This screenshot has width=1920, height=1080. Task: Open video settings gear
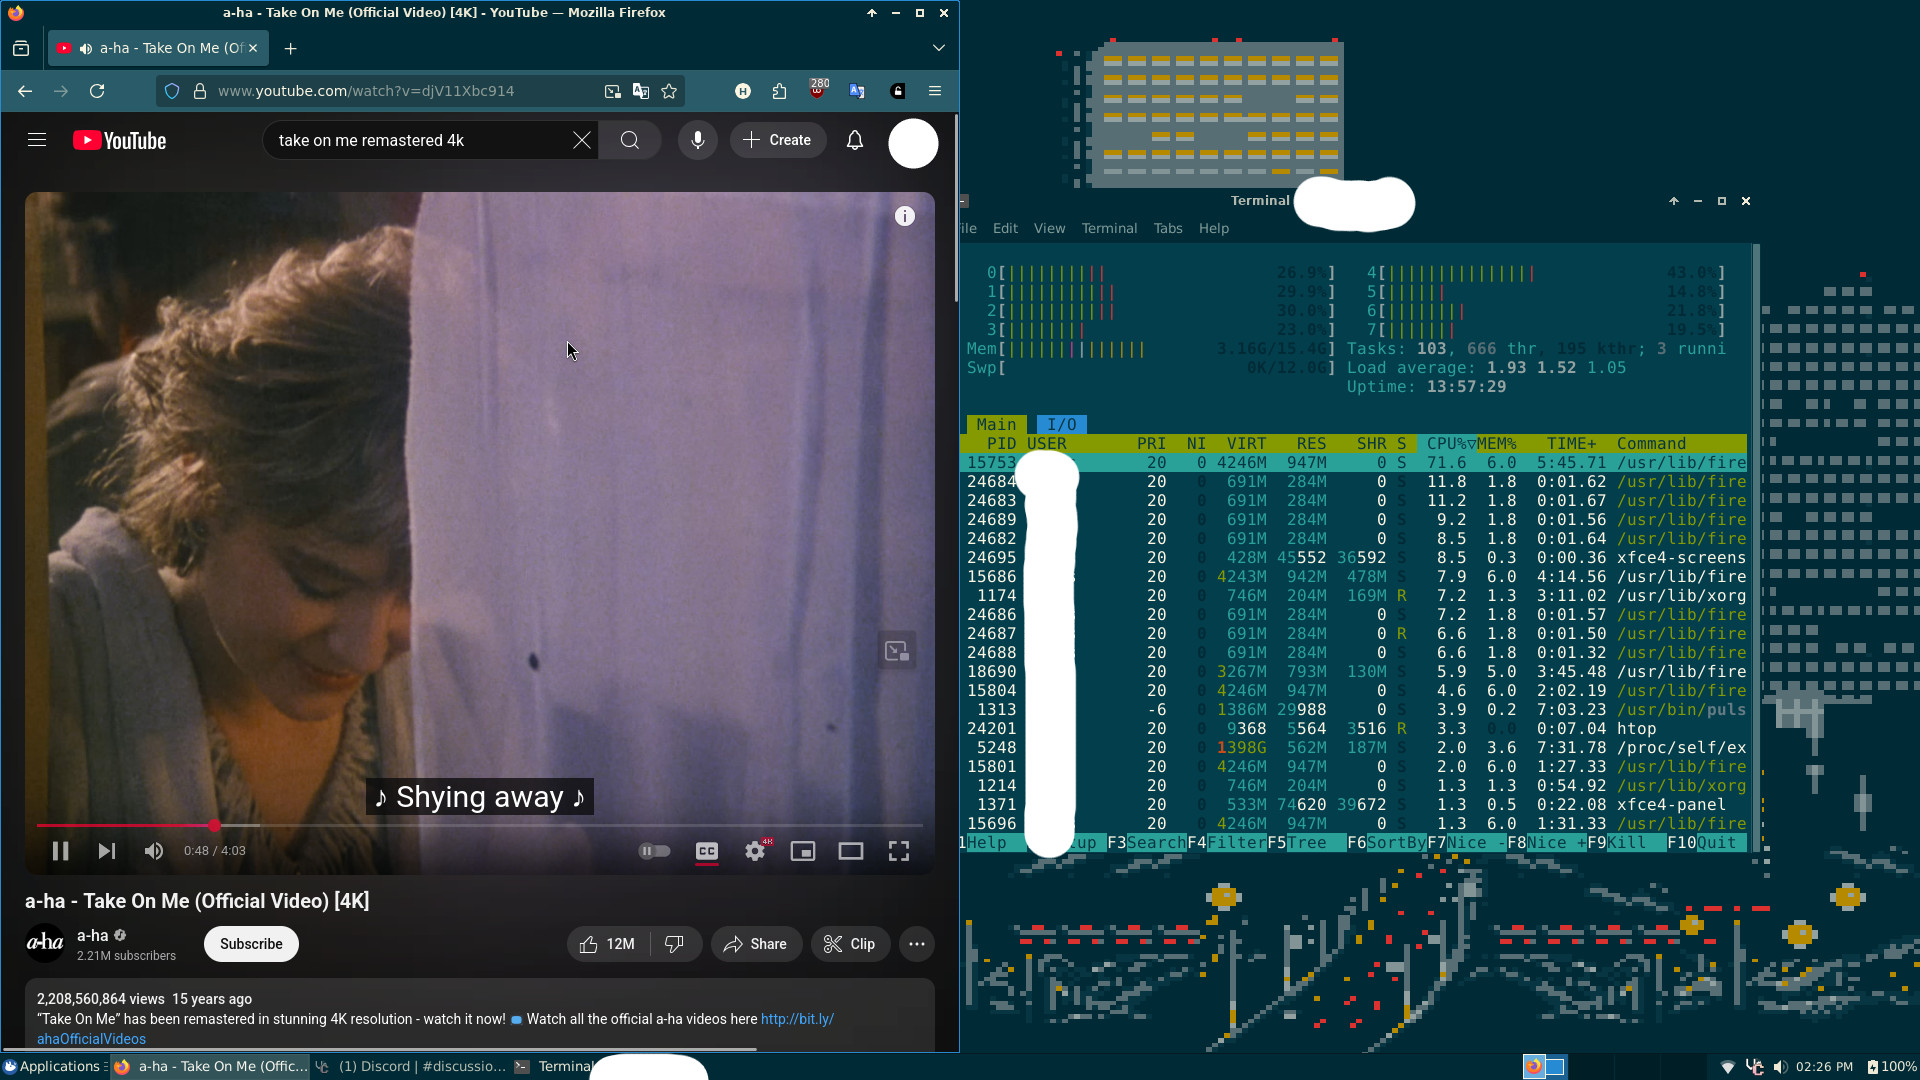(755, 851)
